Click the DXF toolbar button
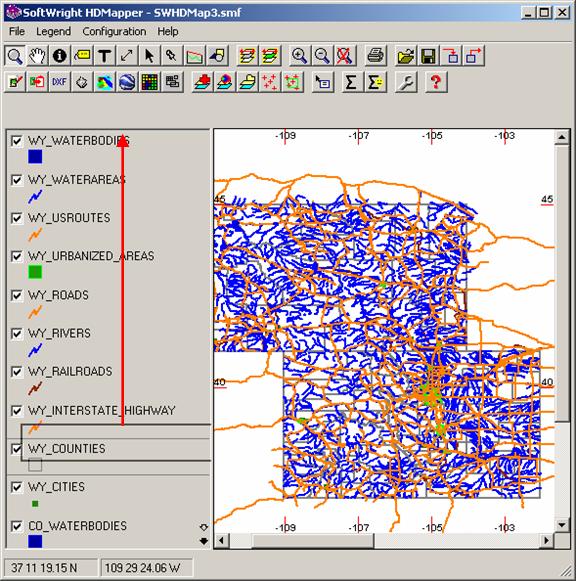 pyautogui.click(x=60, y=82)
